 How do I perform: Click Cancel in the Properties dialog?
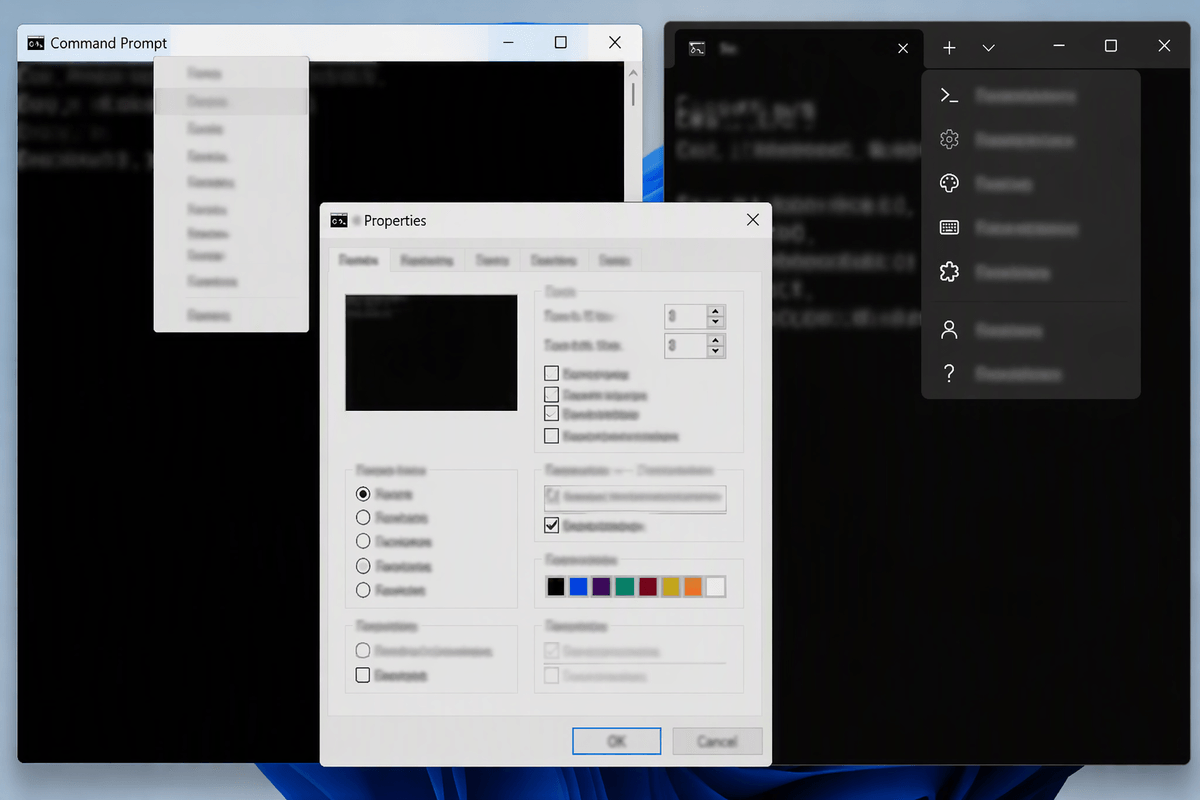(x=717, y=741)
